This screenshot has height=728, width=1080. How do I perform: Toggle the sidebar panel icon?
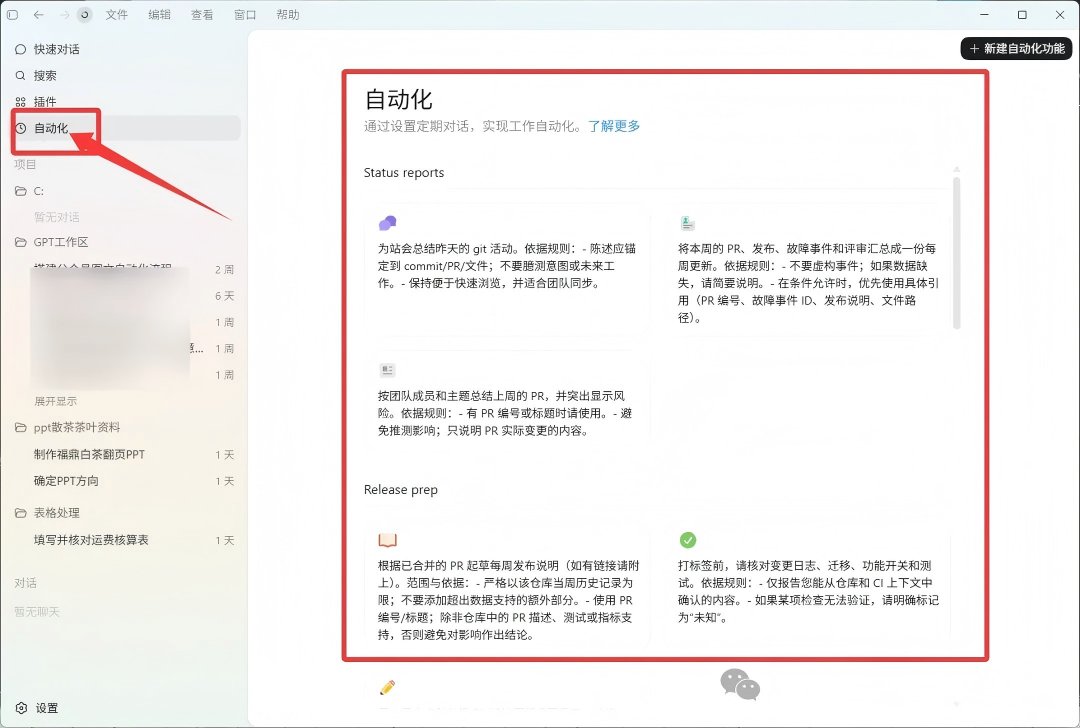tap(12, 14)
